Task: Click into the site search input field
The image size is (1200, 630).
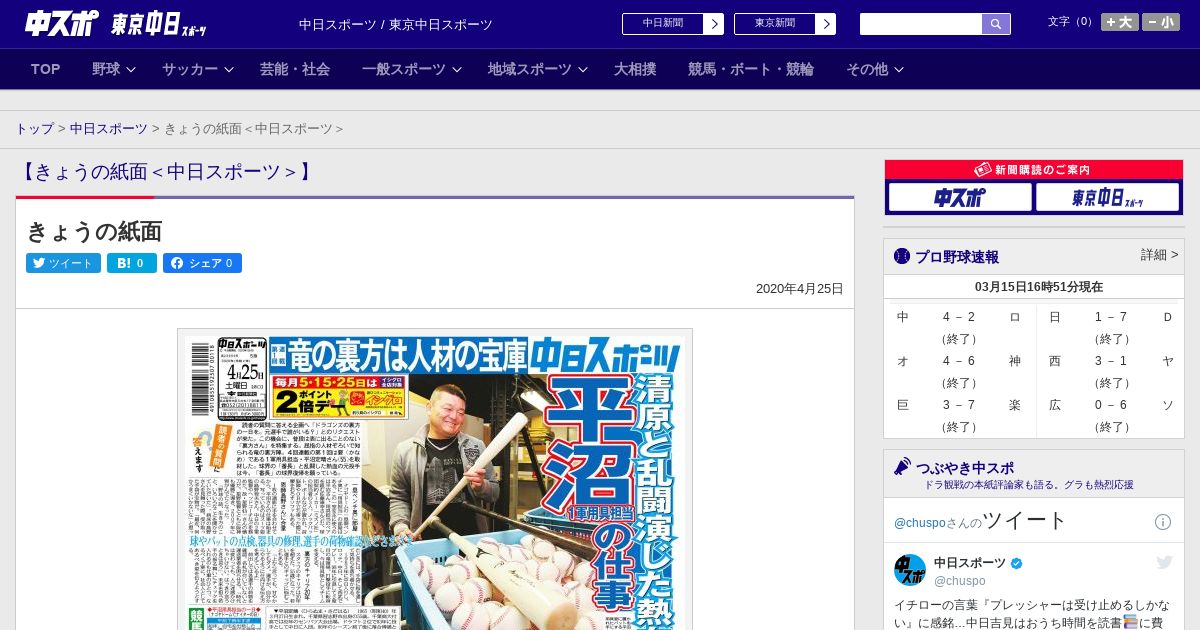Action: pos(921,24)
